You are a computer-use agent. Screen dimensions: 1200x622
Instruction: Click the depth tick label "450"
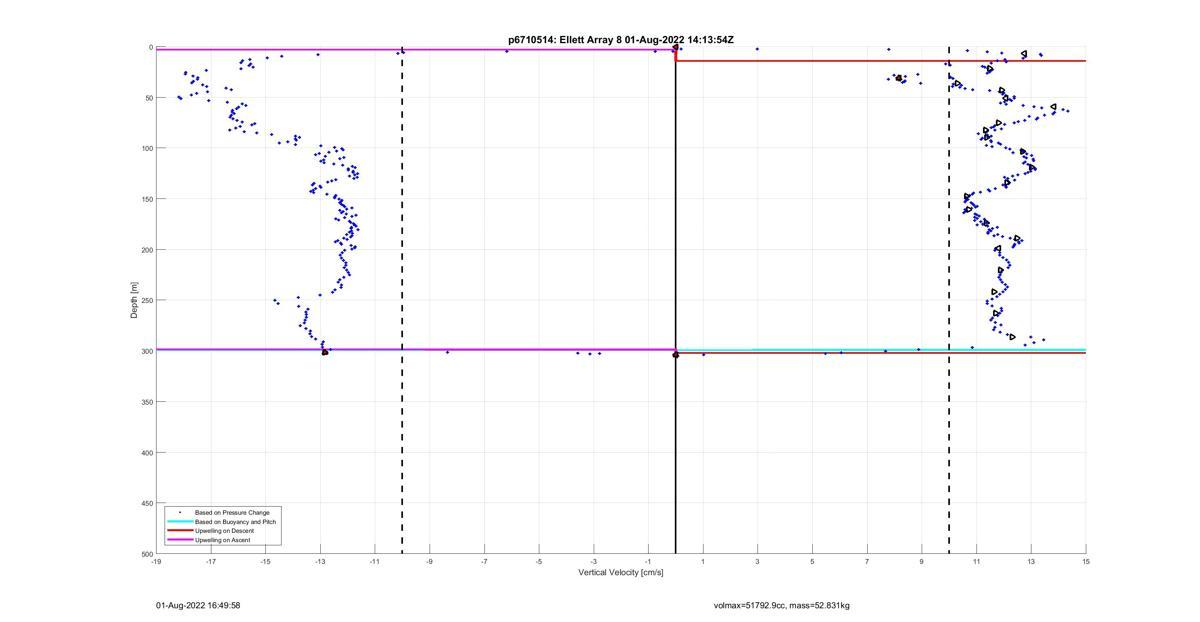147,503
